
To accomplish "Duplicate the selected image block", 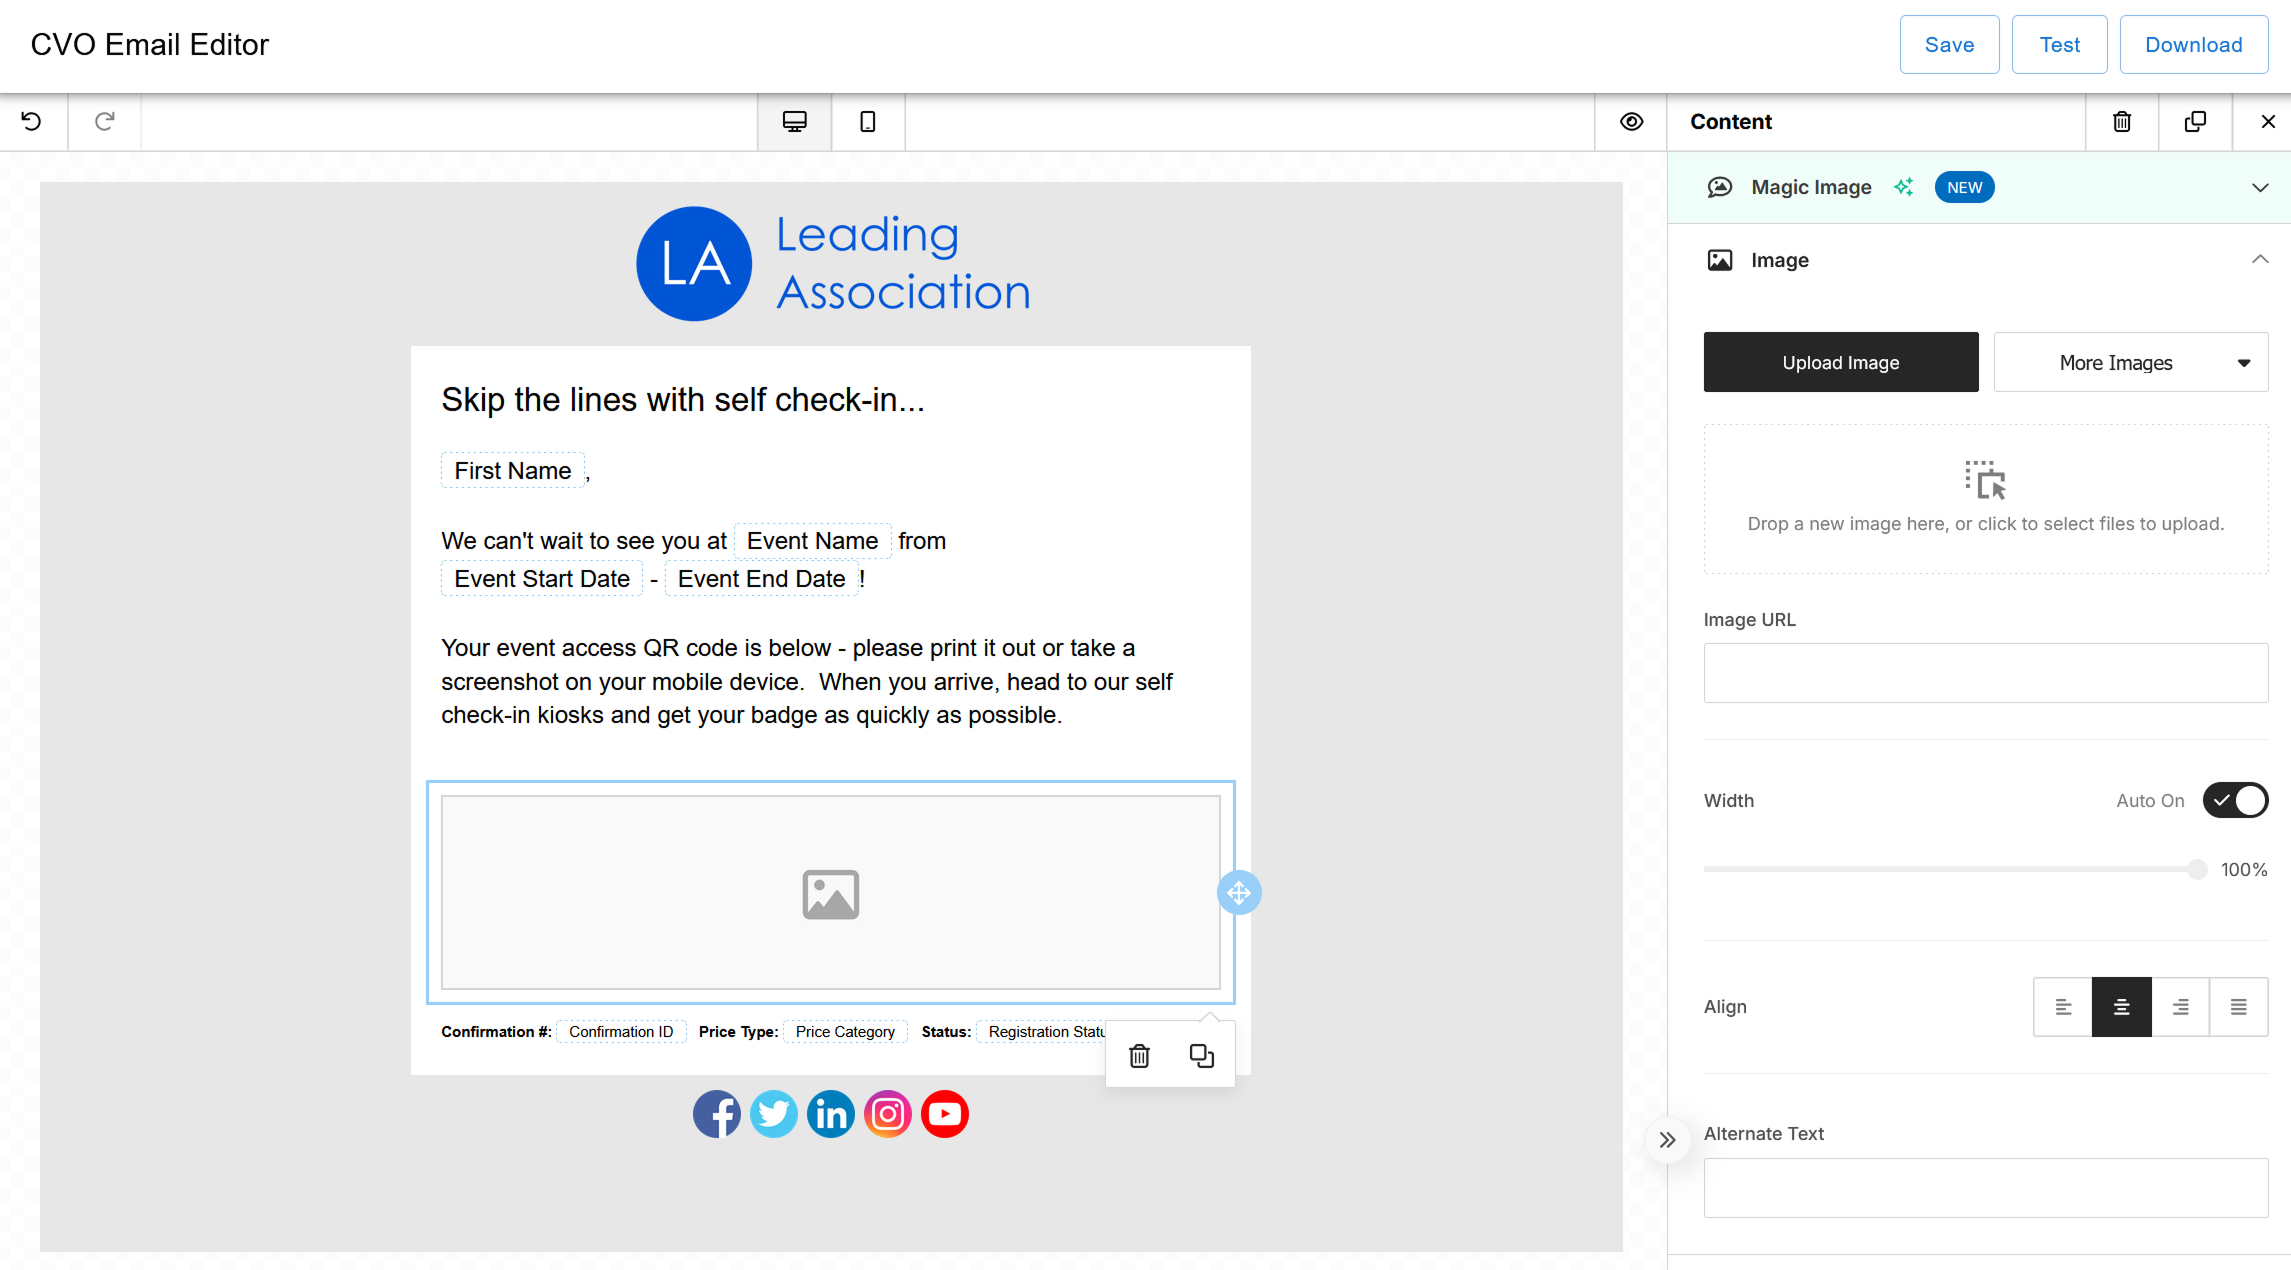I will [1202, 1056].
